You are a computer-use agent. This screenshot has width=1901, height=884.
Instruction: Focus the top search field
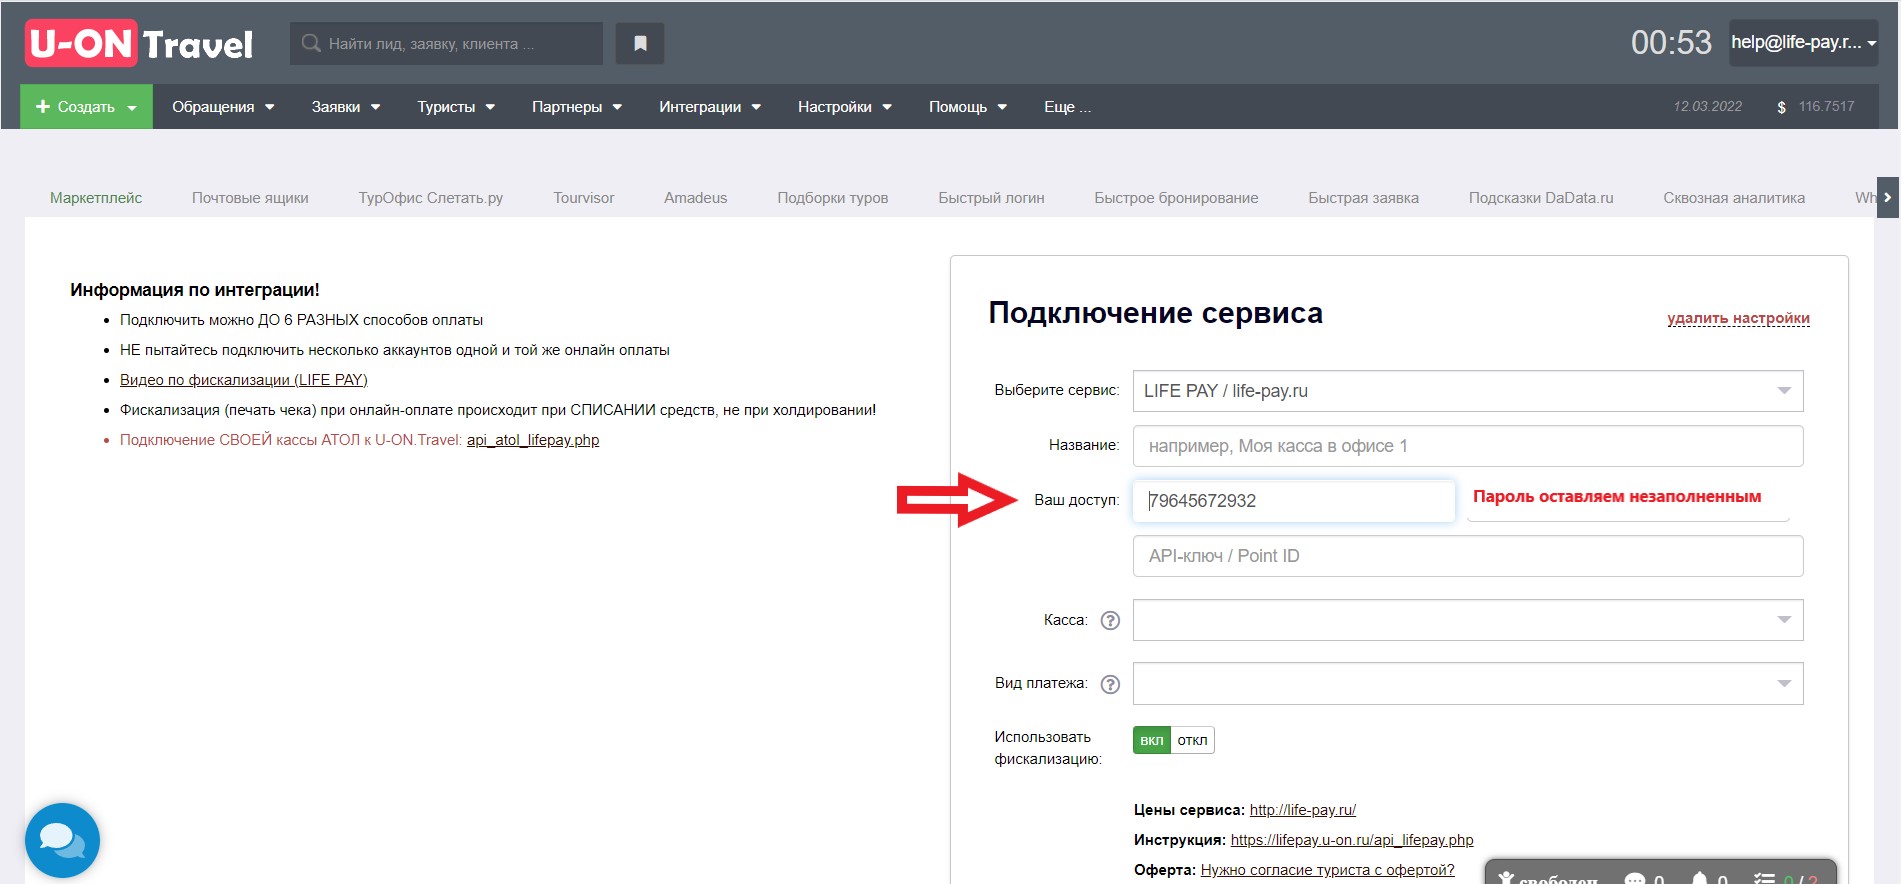coord(446,43)
